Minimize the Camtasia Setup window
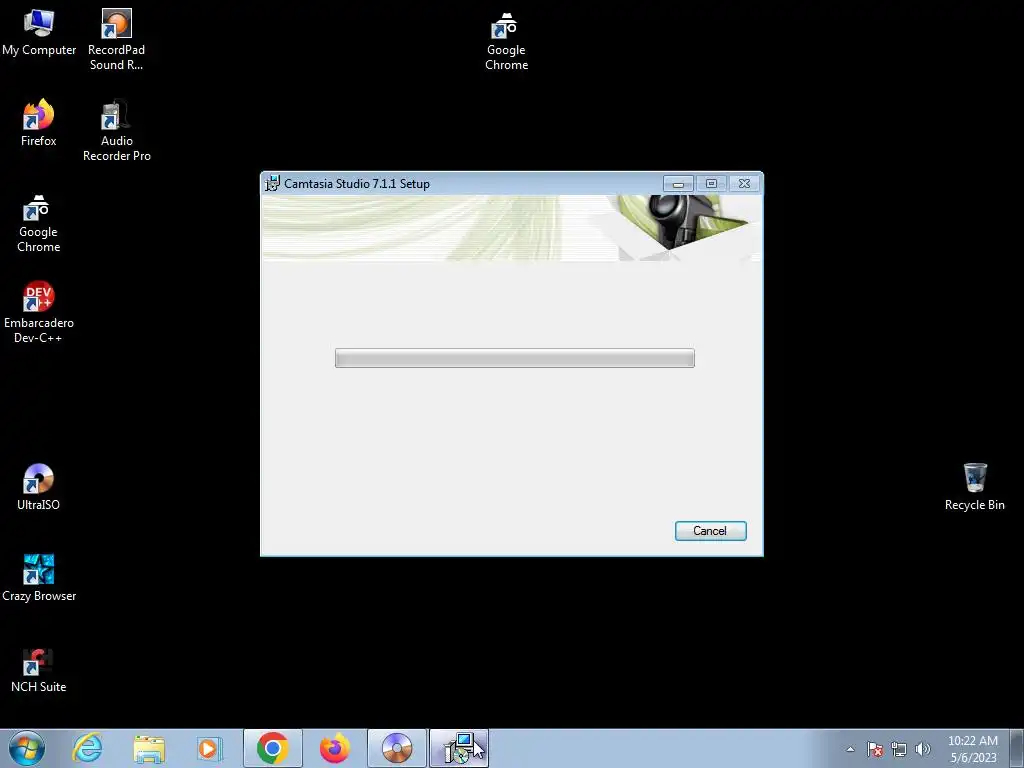This screenshot has height=768, width=1024. pos(678,184)
